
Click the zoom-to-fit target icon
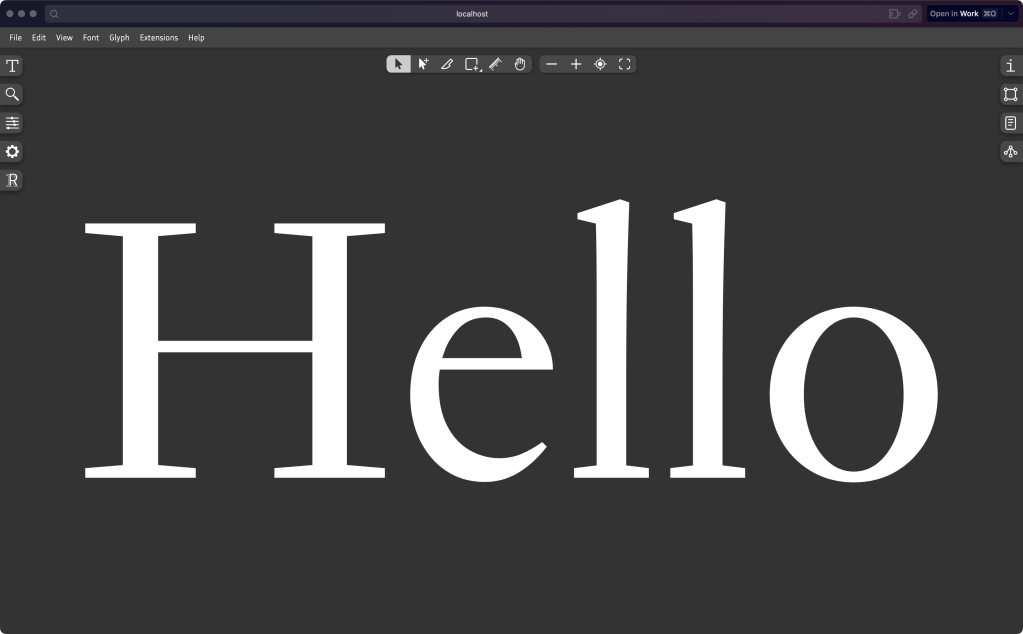(600, 64)
